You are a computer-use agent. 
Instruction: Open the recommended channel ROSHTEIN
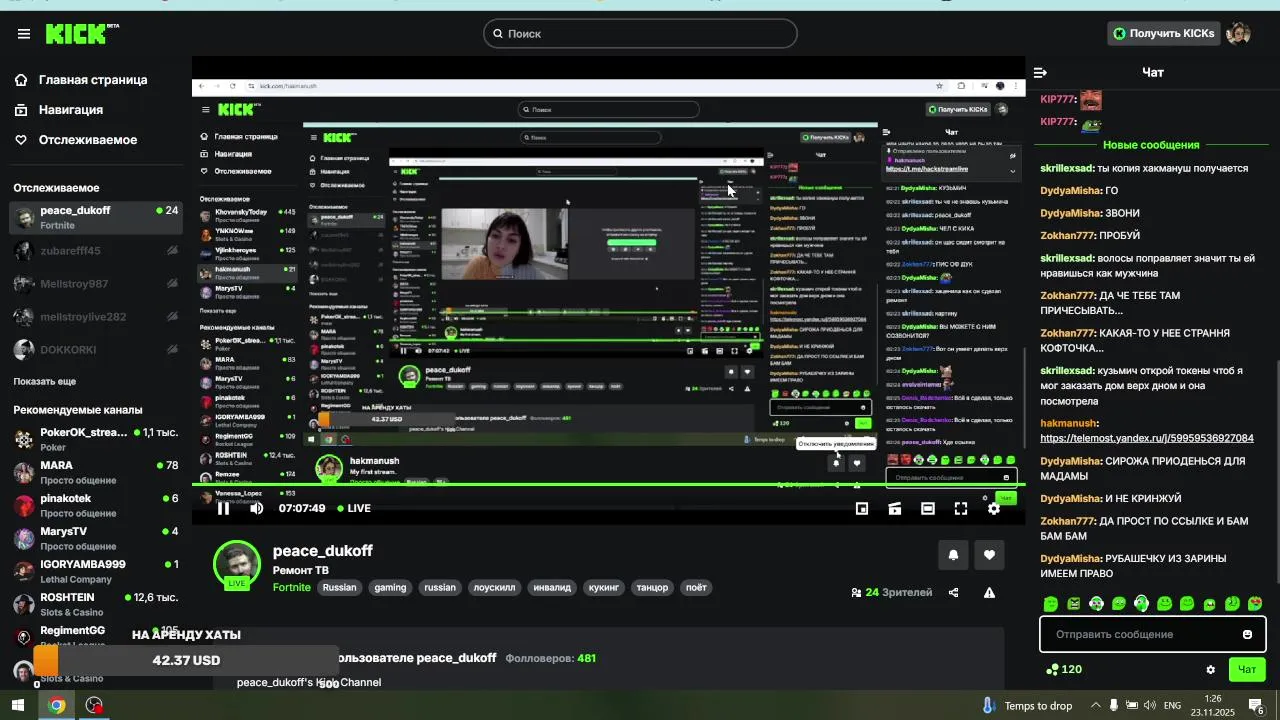[96, 605]
